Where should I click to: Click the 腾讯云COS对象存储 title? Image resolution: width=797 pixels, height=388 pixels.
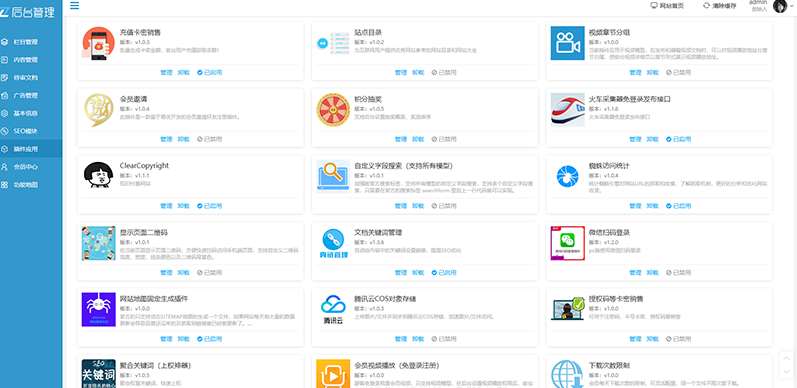coord(385,299)
